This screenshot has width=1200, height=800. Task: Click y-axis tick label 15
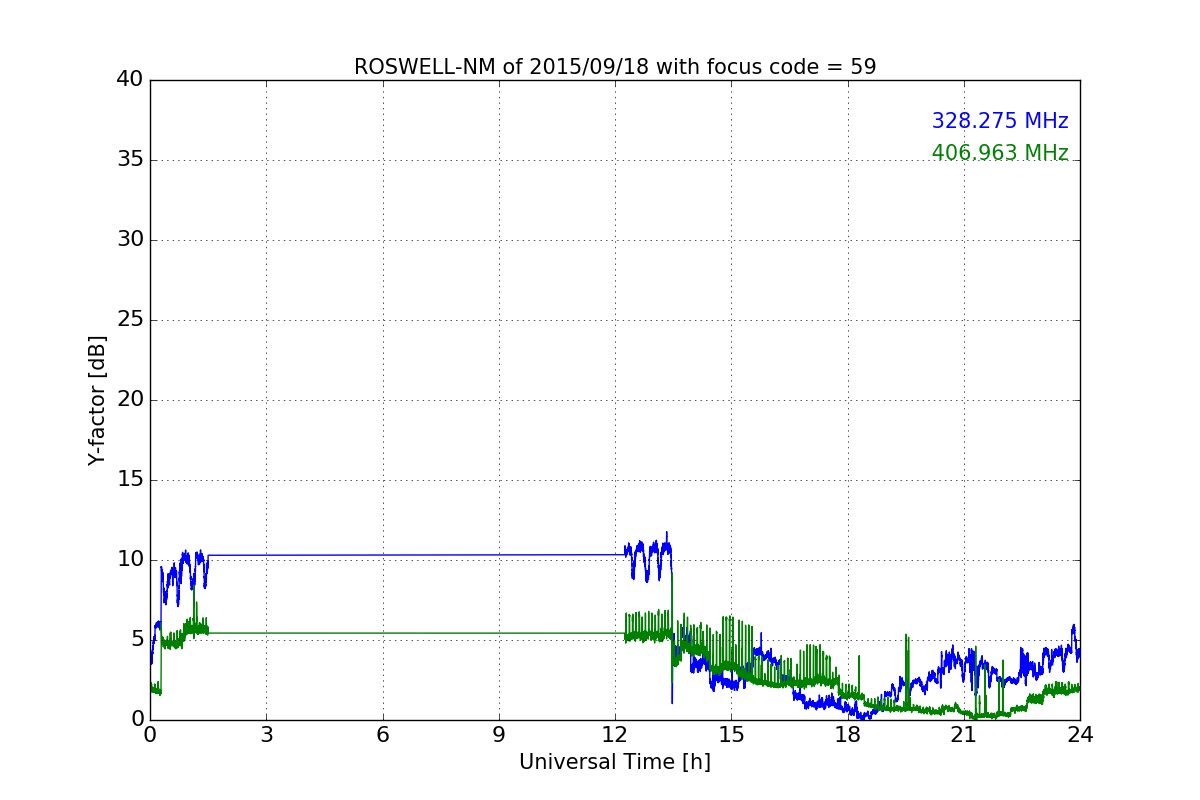pos(130,480)
